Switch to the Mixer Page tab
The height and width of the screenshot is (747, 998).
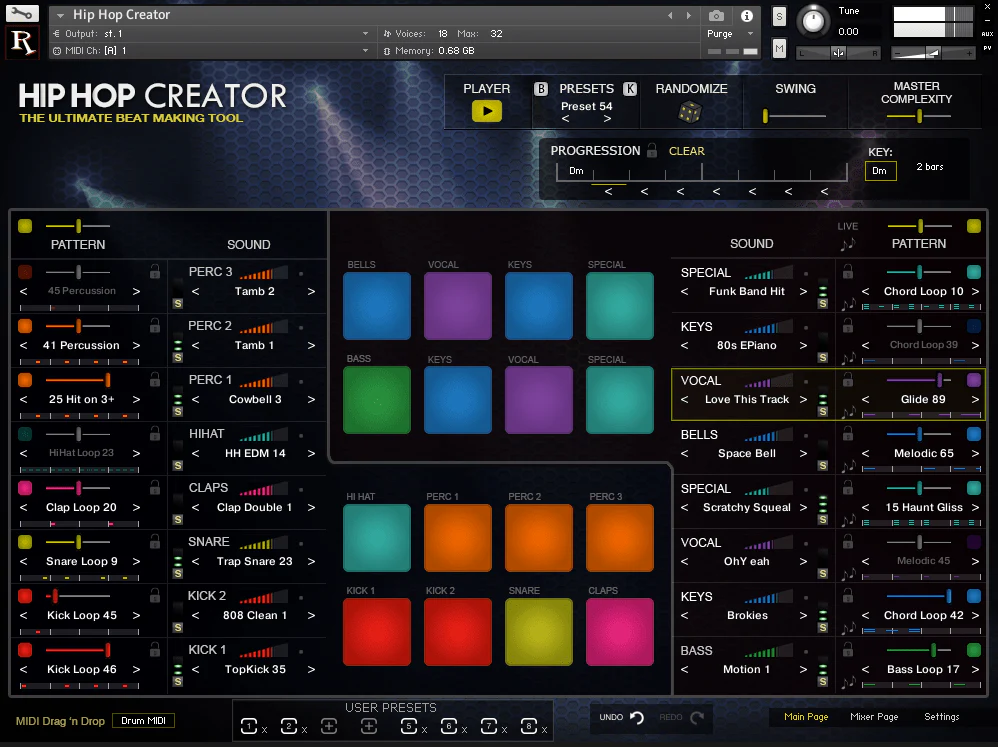point(874,717)
